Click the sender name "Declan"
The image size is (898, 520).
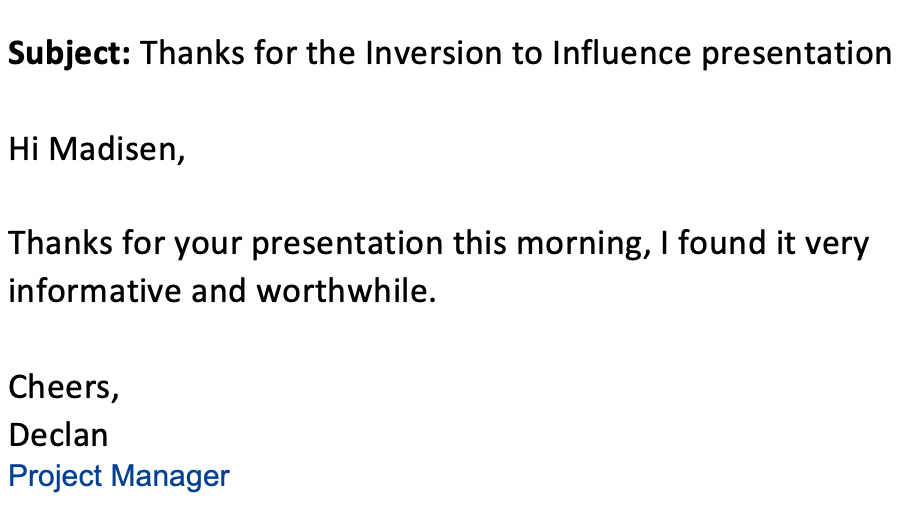tap(58, 435)
